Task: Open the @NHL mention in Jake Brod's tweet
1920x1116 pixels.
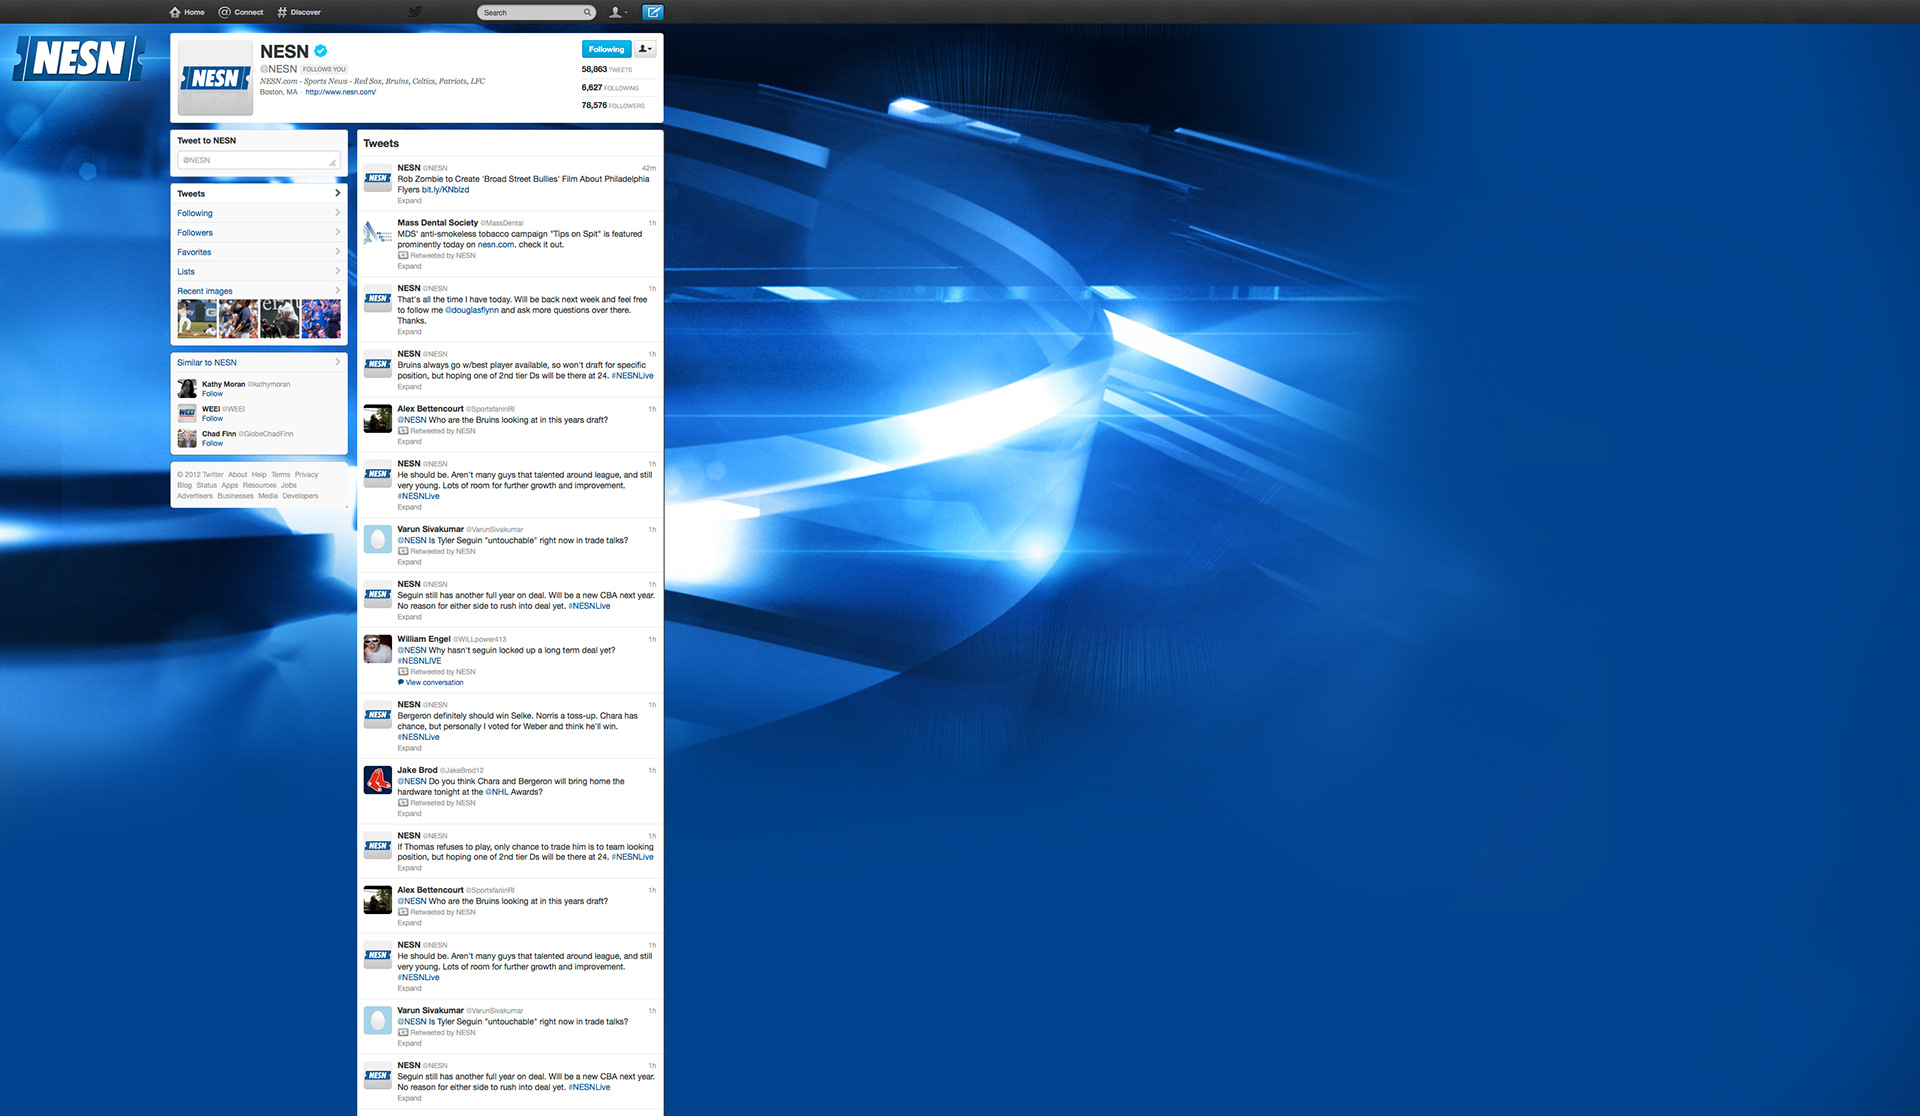Action: pyautogui.click(x=497, y=792)
